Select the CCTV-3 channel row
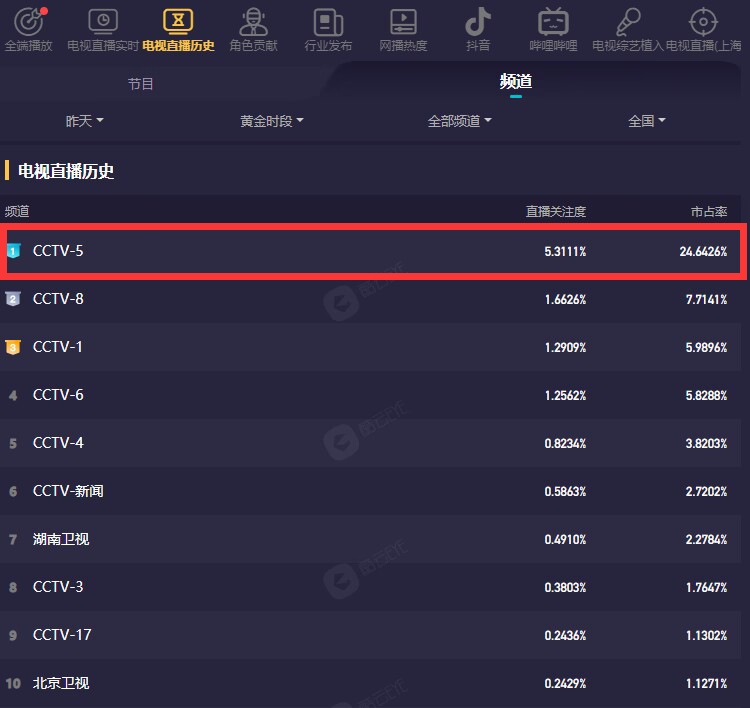The image size is (750, 708). tap(370, 587)
